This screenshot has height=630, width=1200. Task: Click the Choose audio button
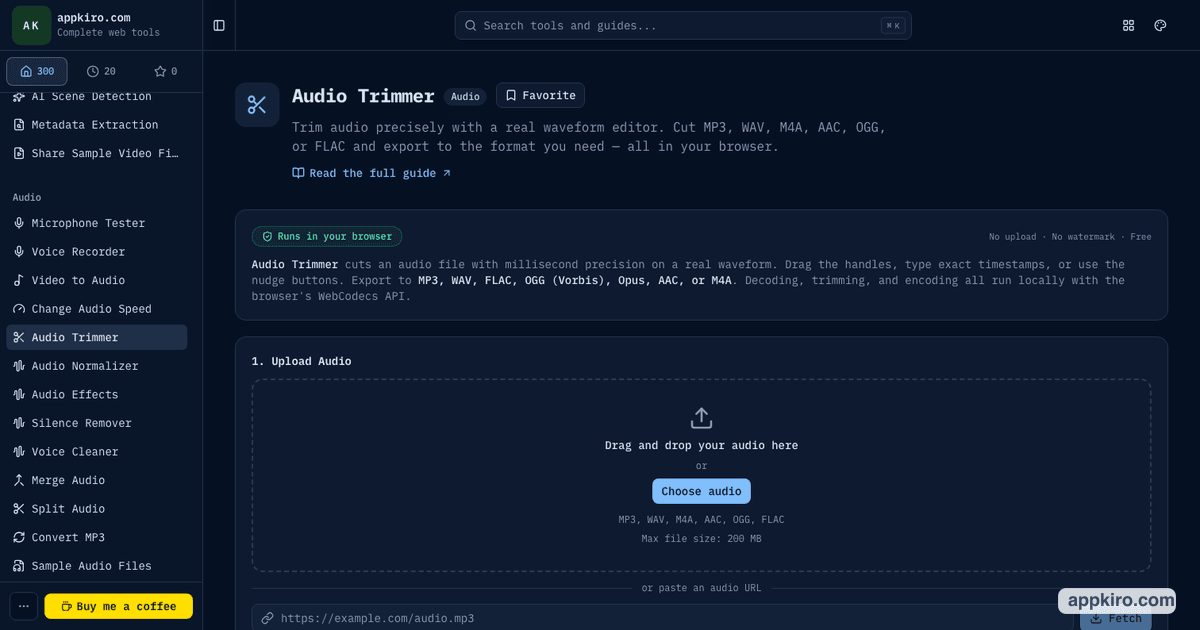coord(701,491)
